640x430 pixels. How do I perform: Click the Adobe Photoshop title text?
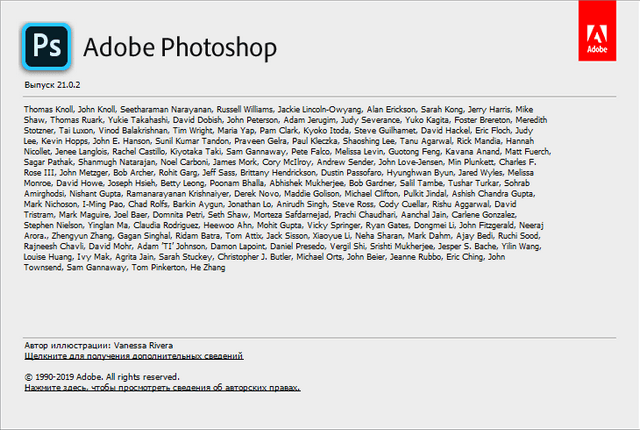point(180,48)
